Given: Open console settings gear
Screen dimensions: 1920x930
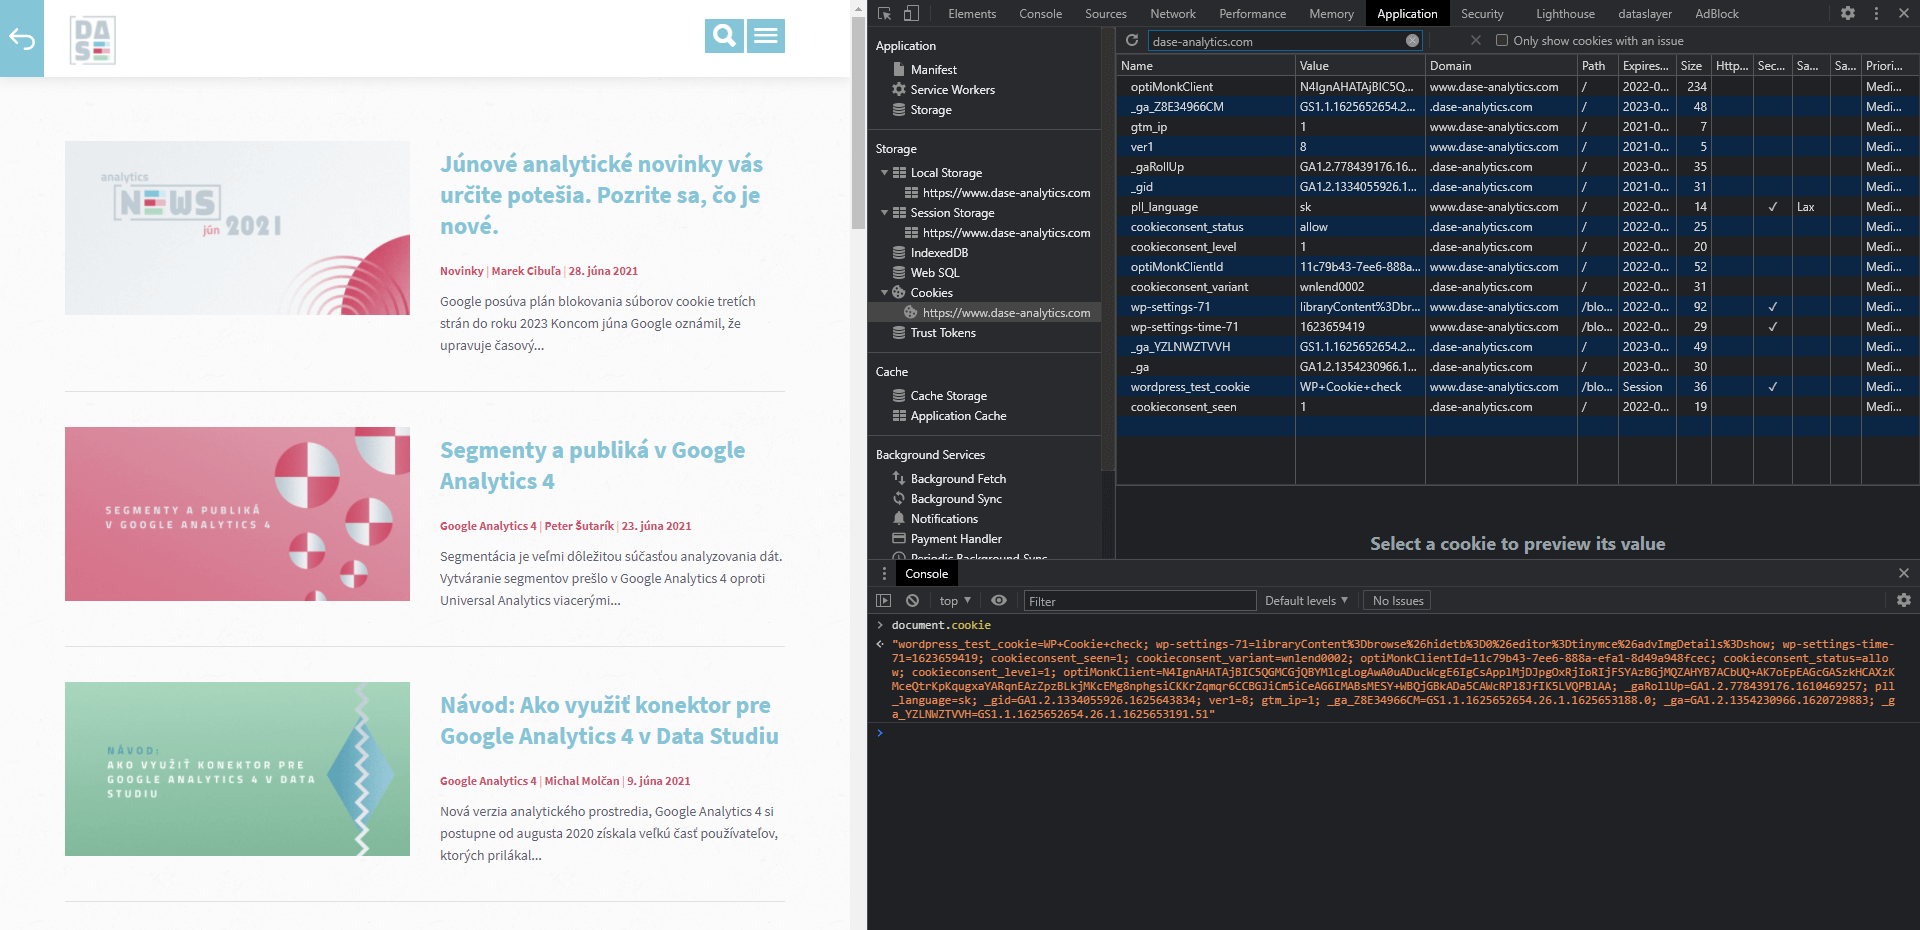Looking at the screenshot, I should tap(1904, 600).
